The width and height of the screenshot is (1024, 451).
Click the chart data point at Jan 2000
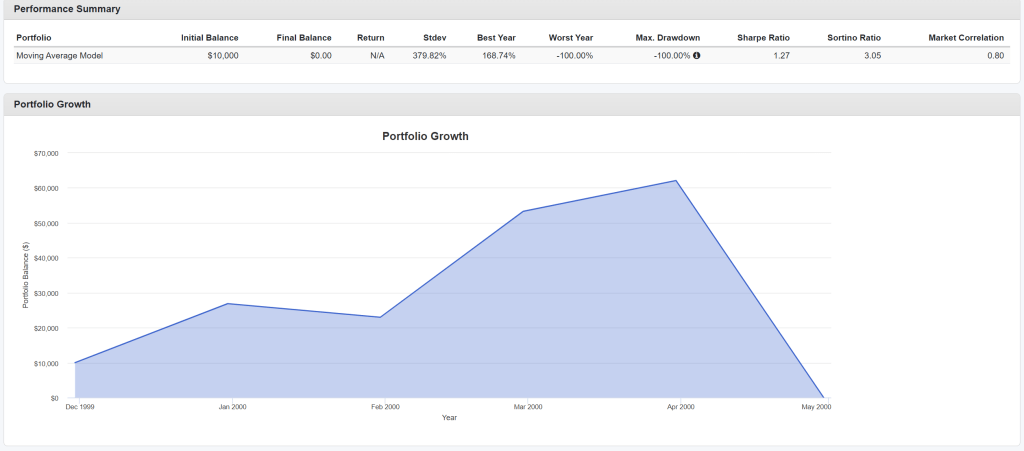click(227, 303)
